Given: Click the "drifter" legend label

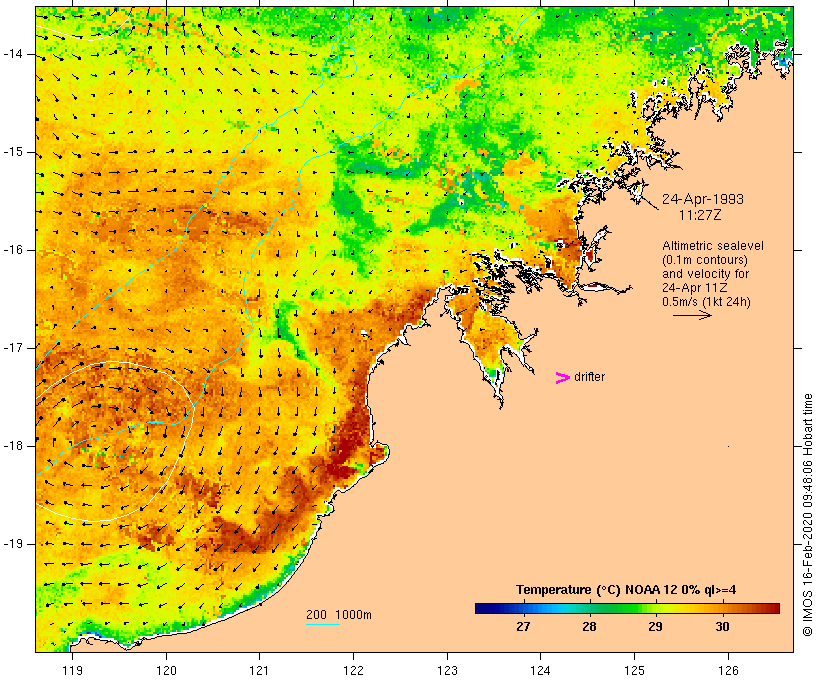Looking at the screenshot, I should [x=589, y=377].
